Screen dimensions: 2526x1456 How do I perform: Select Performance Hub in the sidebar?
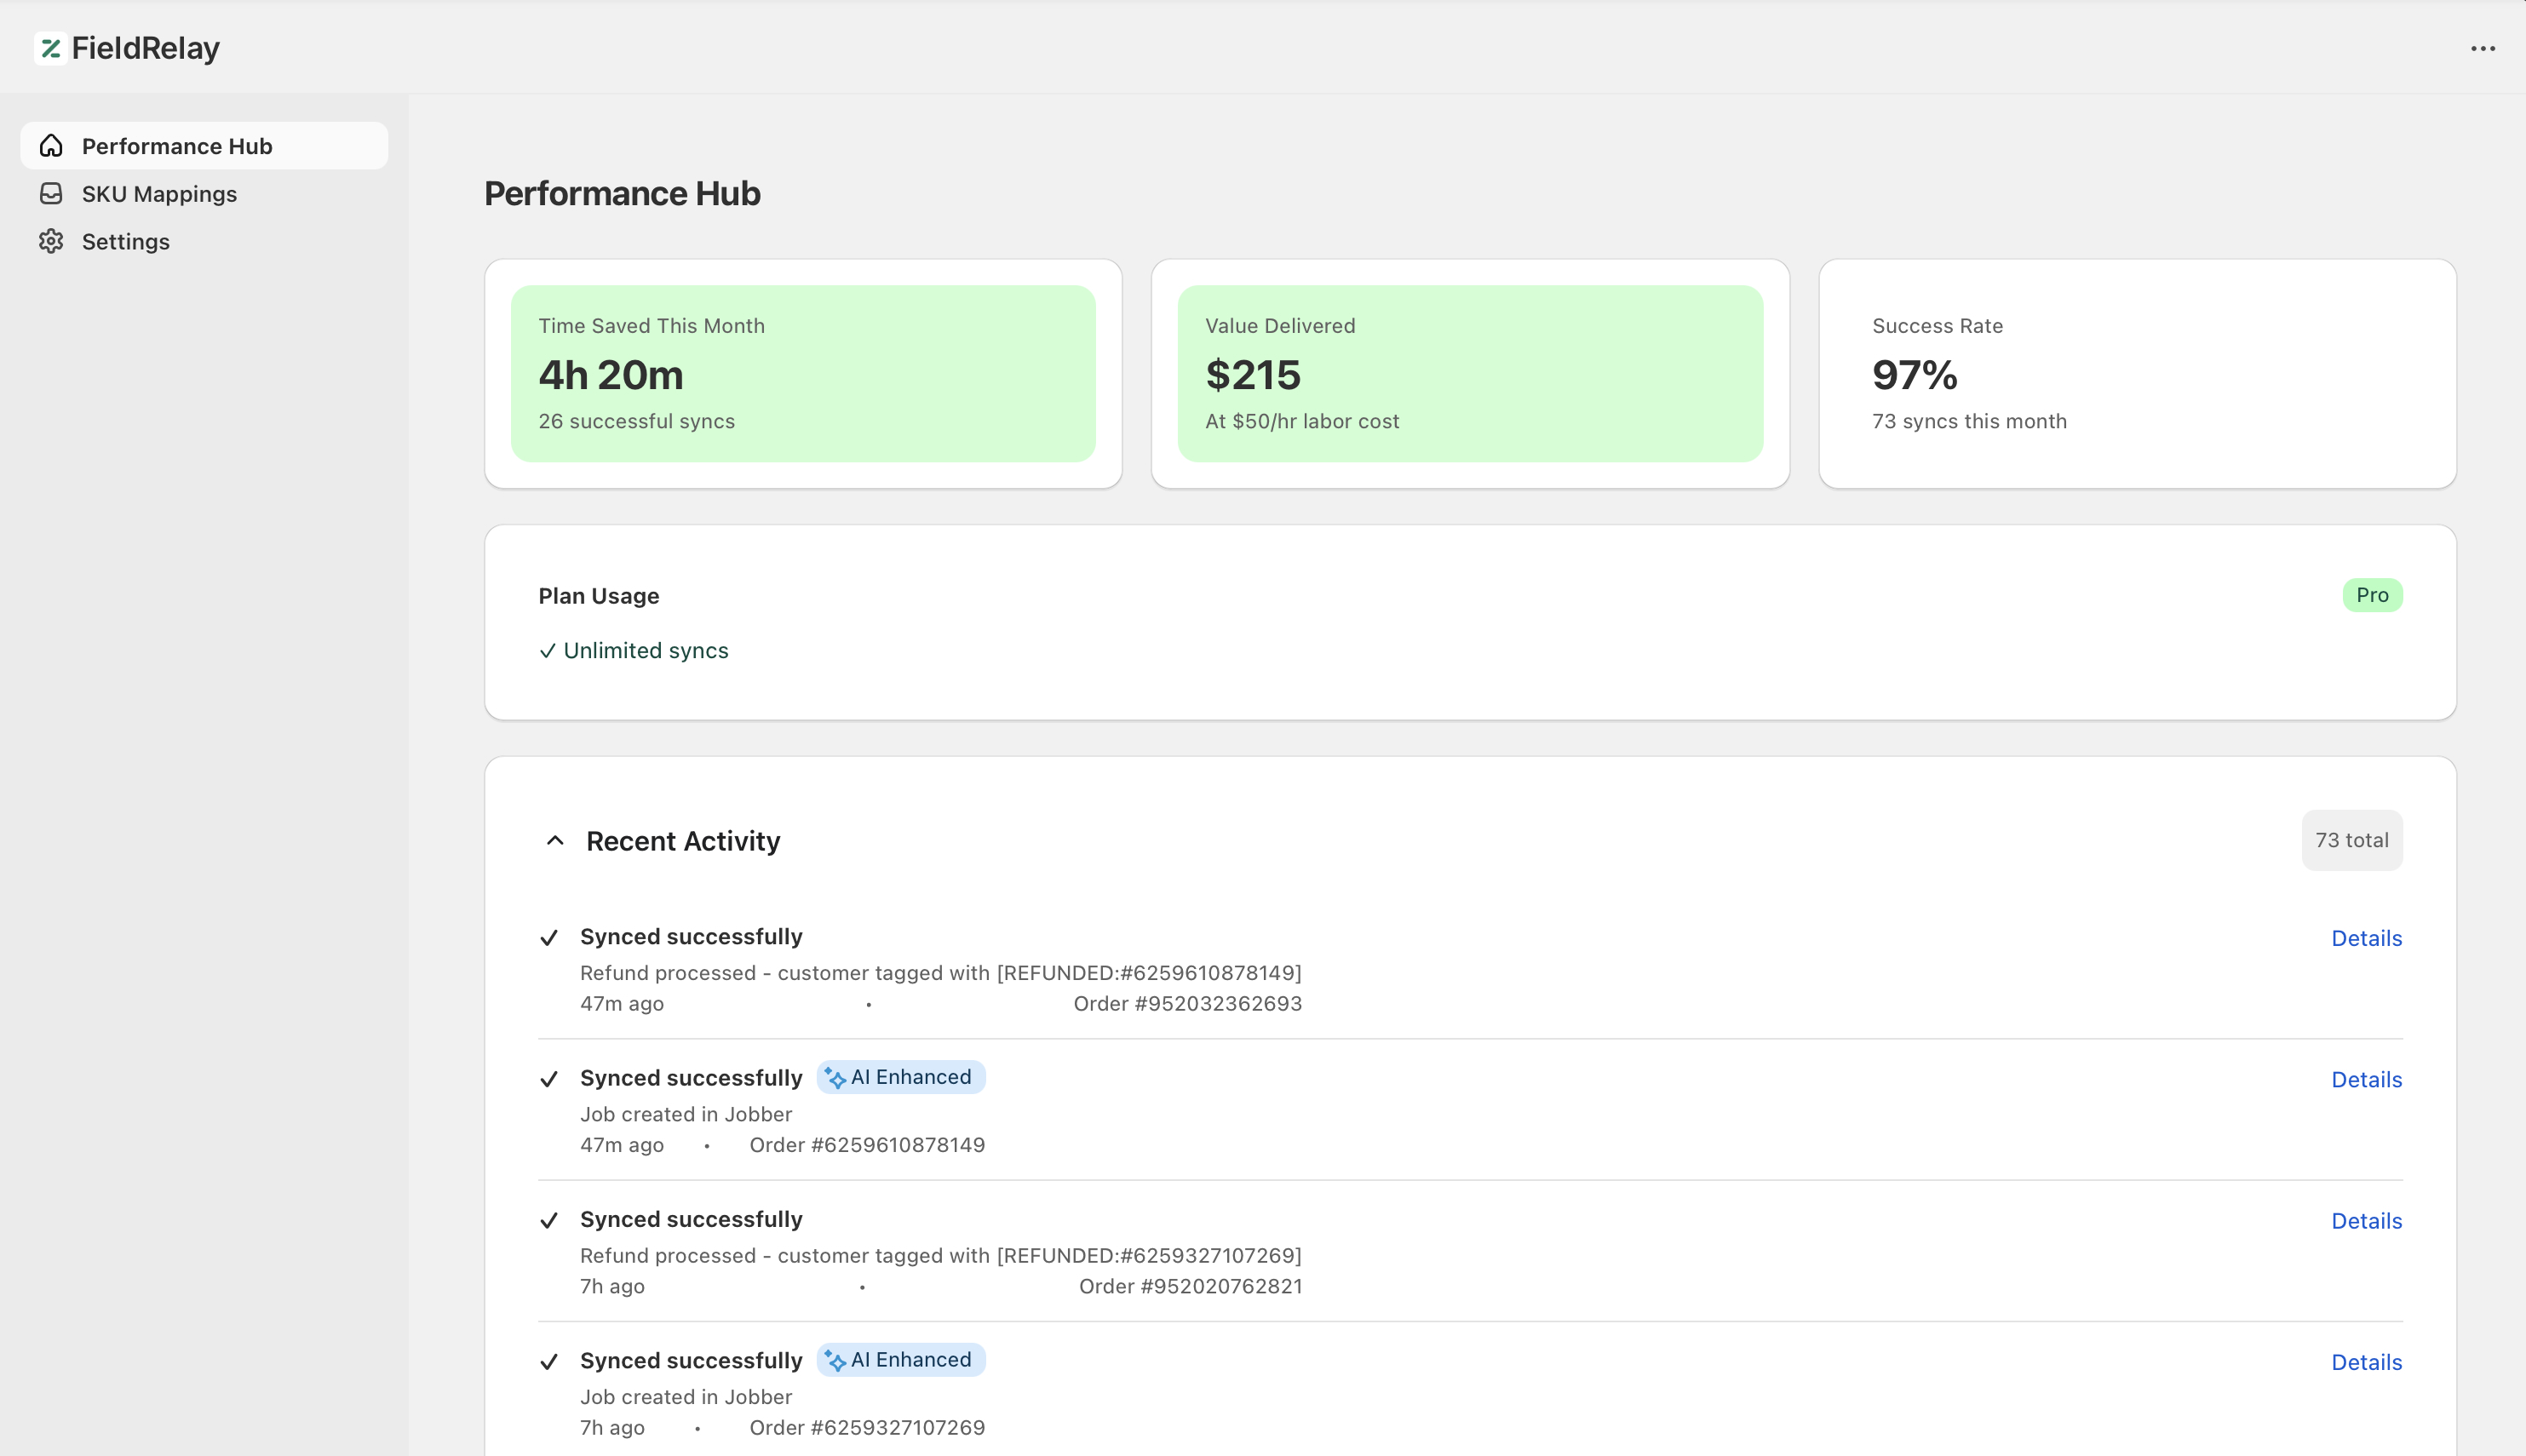click(x=177, y=146)
